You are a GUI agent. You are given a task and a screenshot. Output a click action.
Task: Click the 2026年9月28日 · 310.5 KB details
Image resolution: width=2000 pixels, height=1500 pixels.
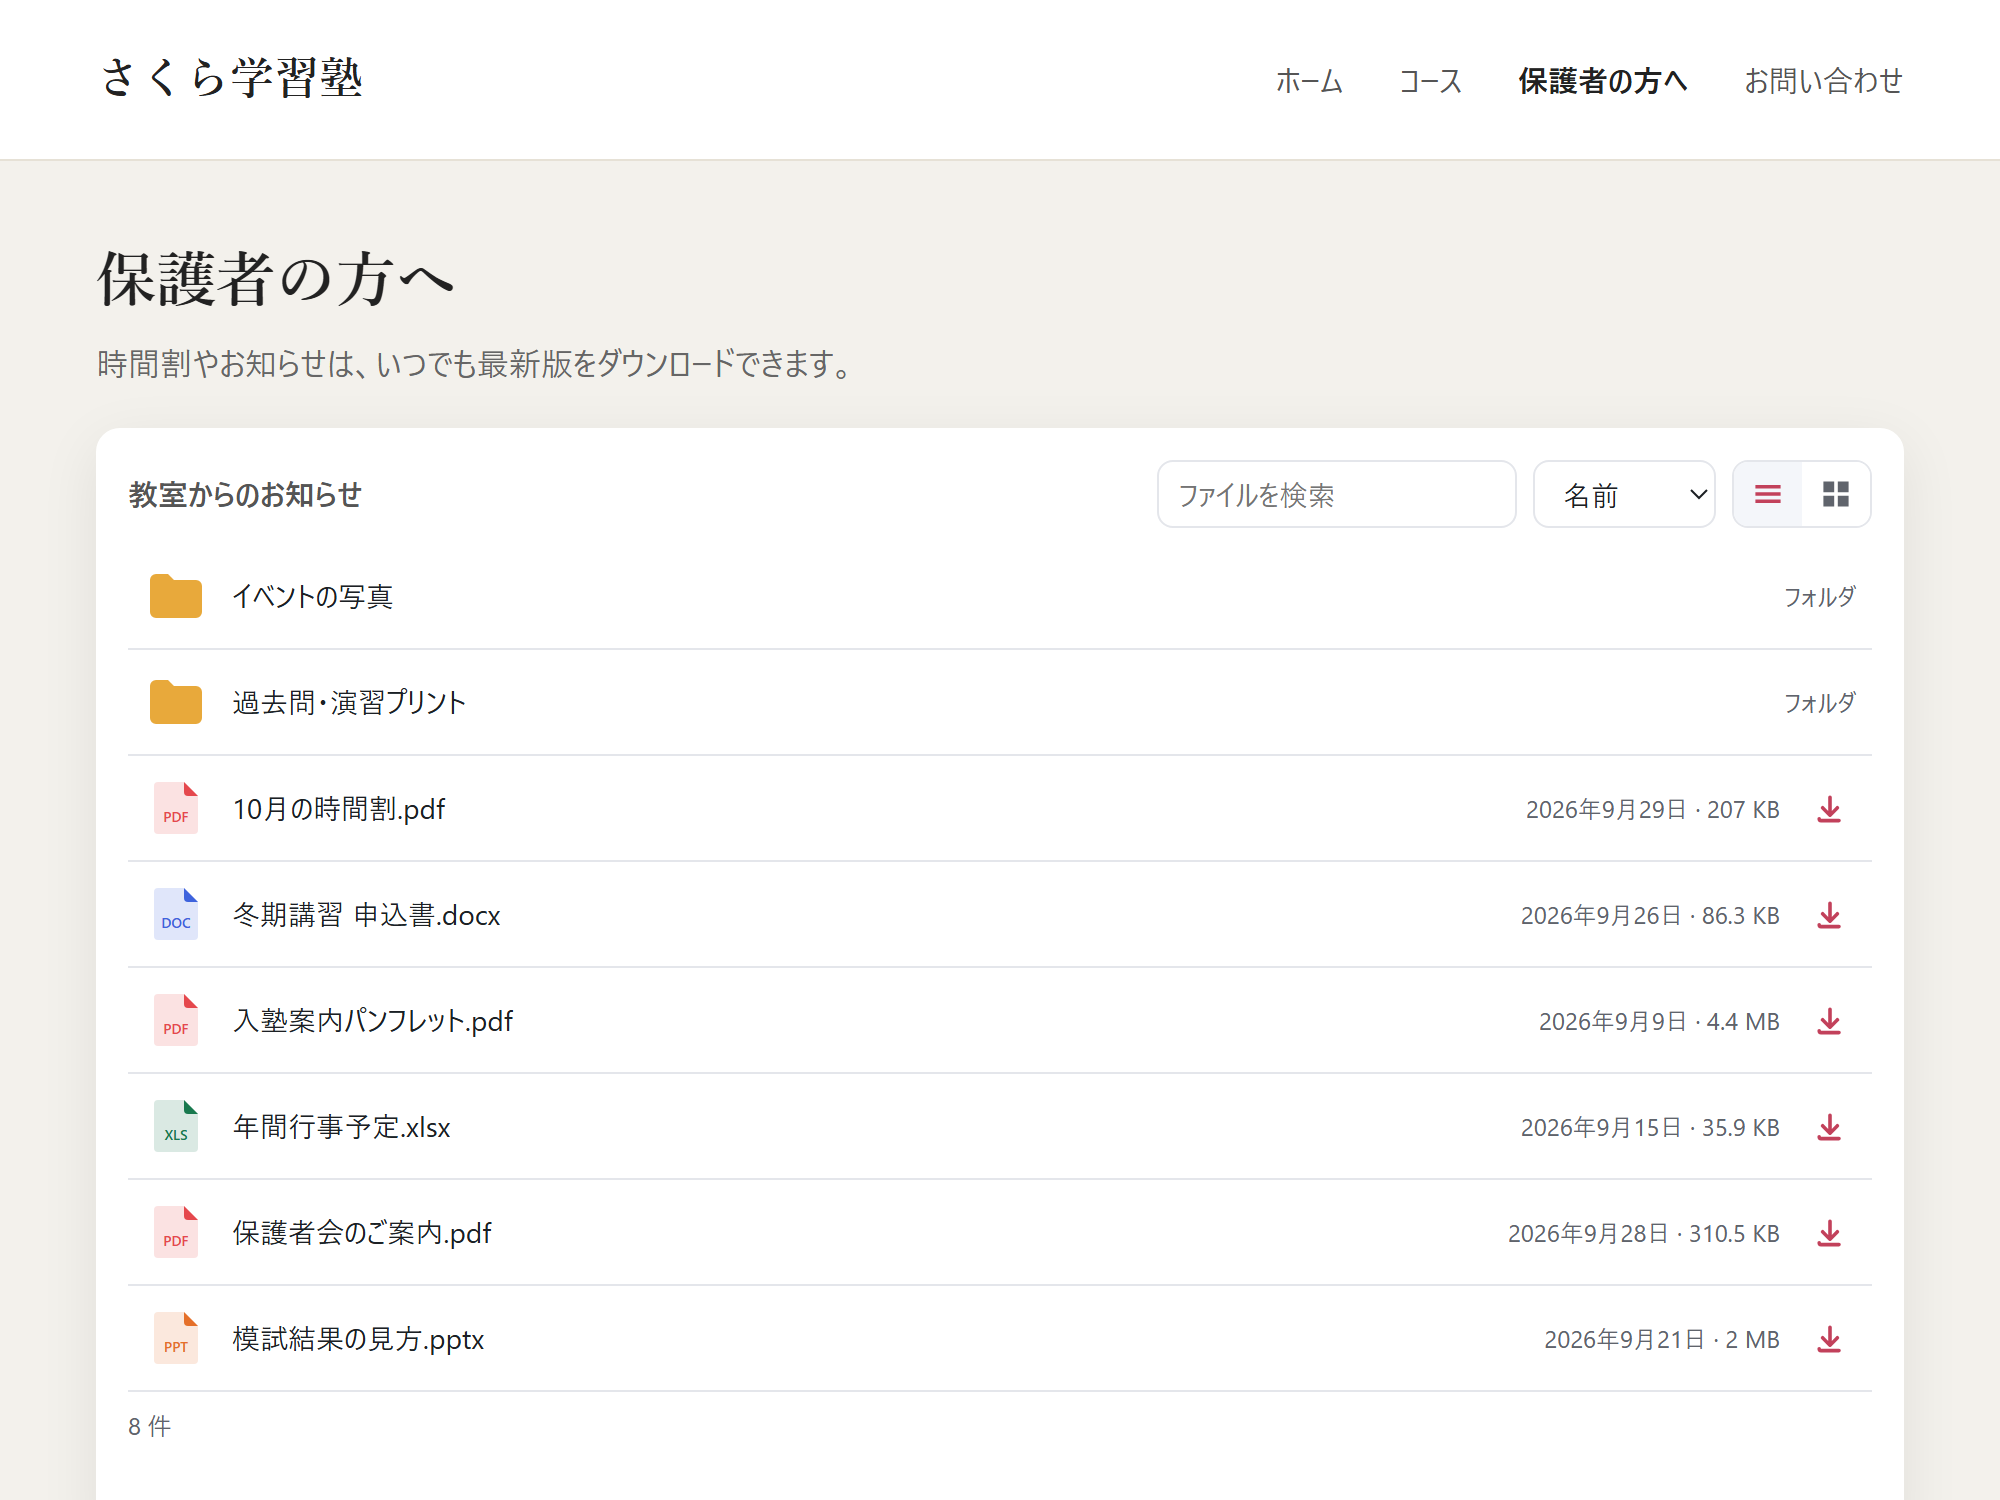(1644, 1234)
